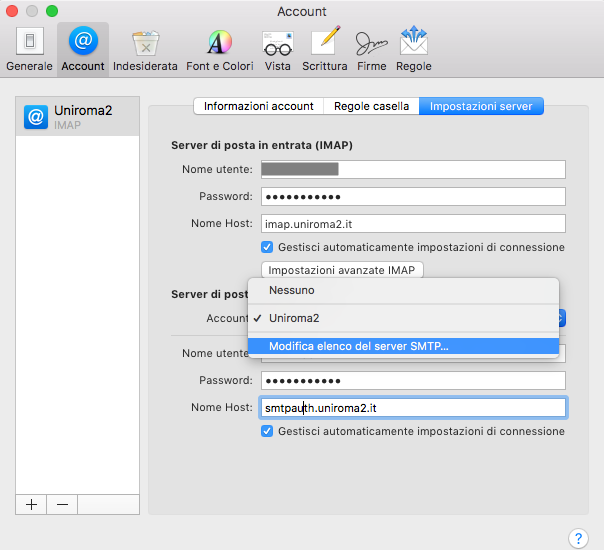Open Firme signatures preferences
The width and height of the screenshot is (604, 550).
[x=371, y=49]
